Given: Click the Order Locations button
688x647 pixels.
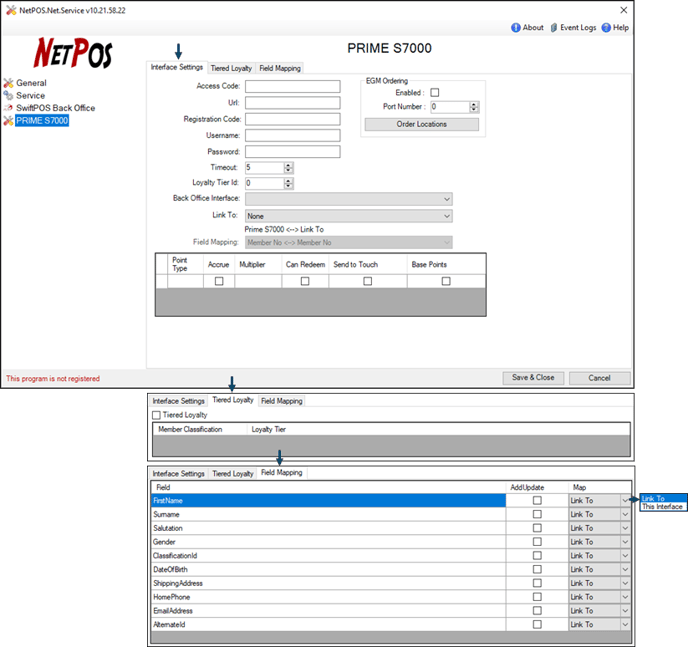Looking at the screenshot, I should point(422,124).
